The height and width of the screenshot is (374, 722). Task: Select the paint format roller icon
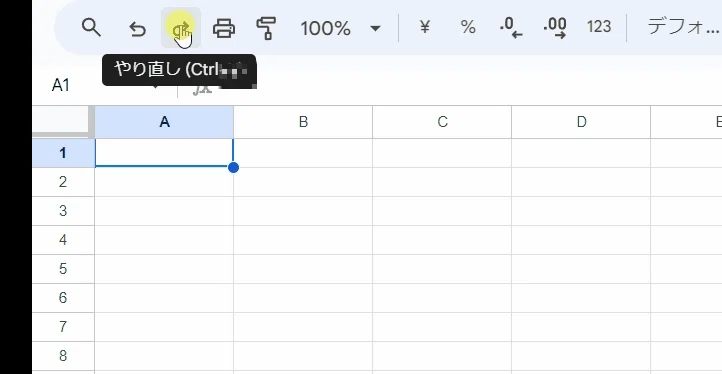coord(266,28)
